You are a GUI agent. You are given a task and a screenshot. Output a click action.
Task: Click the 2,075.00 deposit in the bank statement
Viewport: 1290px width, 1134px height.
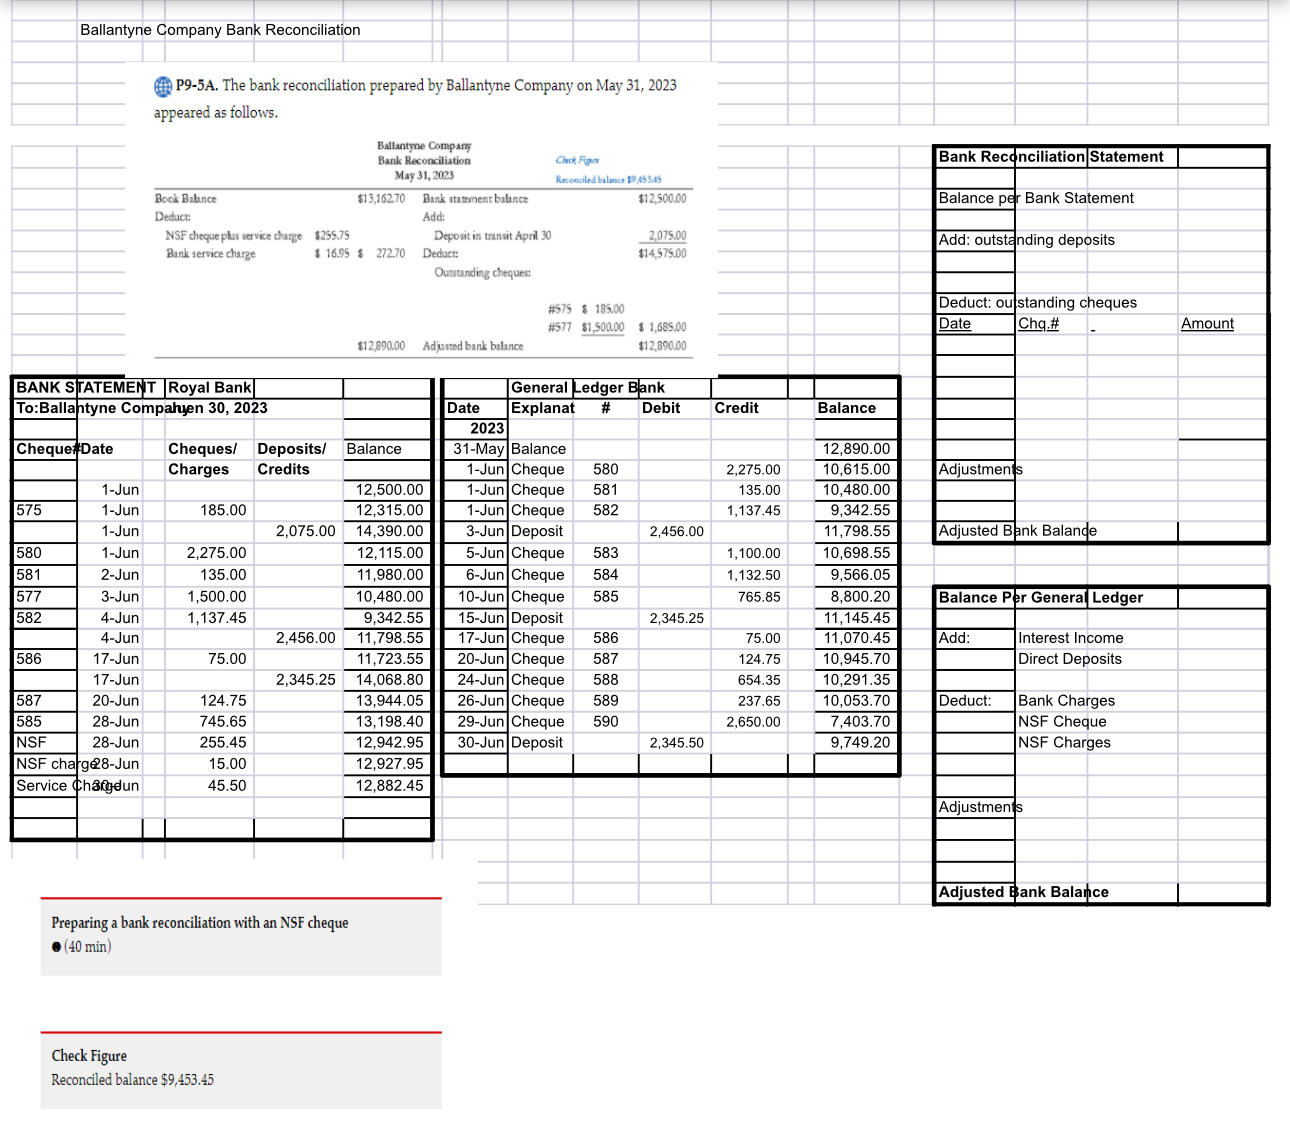click(x=306, y=531)
